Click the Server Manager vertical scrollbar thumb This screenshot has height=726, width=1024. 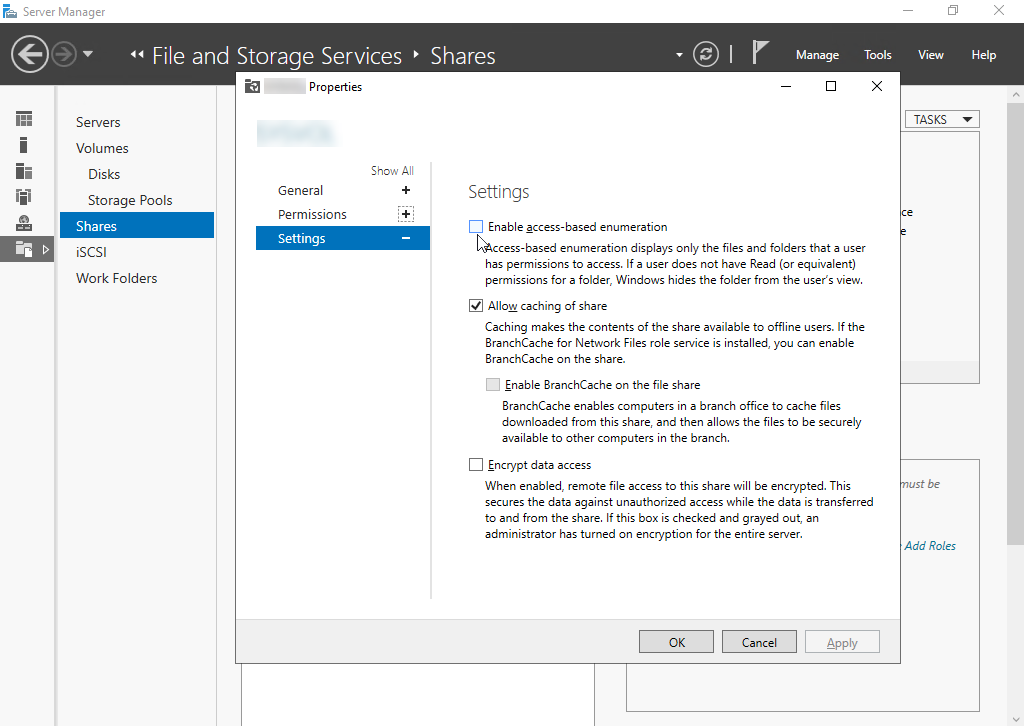click(x=1016, y=323)
